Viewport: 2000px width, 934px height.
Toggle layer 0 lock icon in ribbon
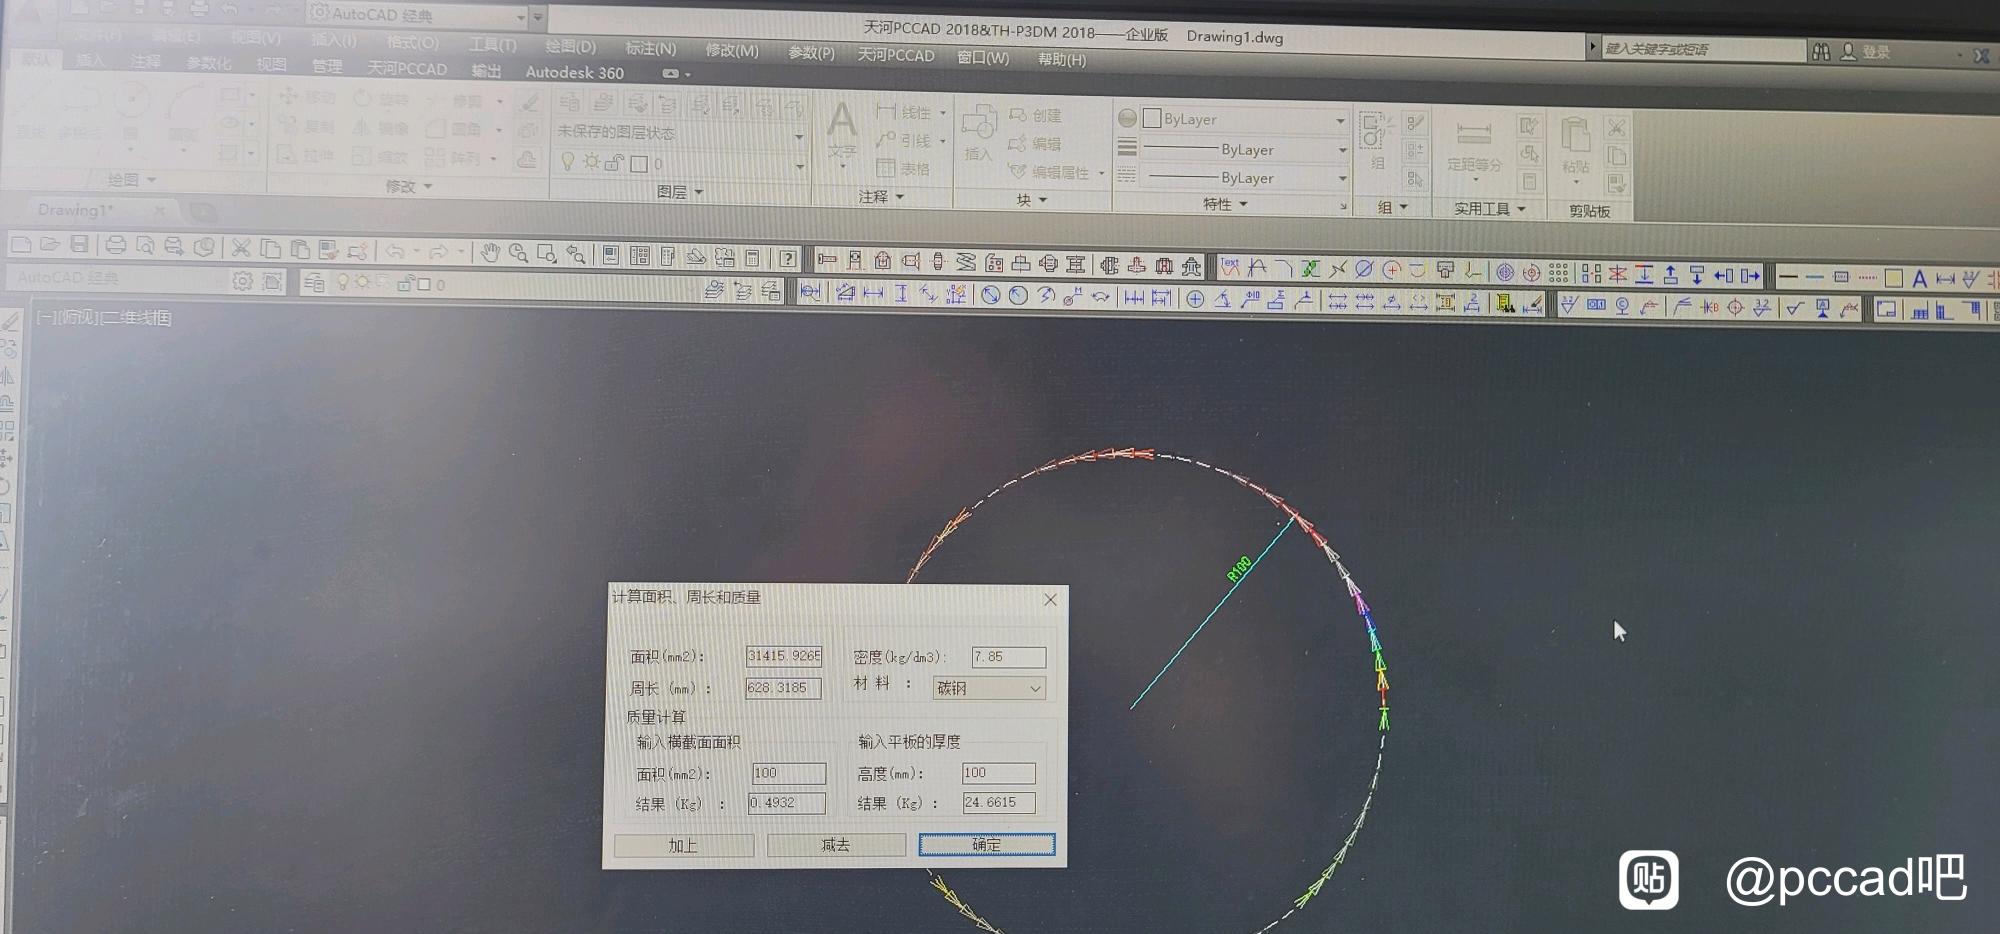[x=614, y=163]
